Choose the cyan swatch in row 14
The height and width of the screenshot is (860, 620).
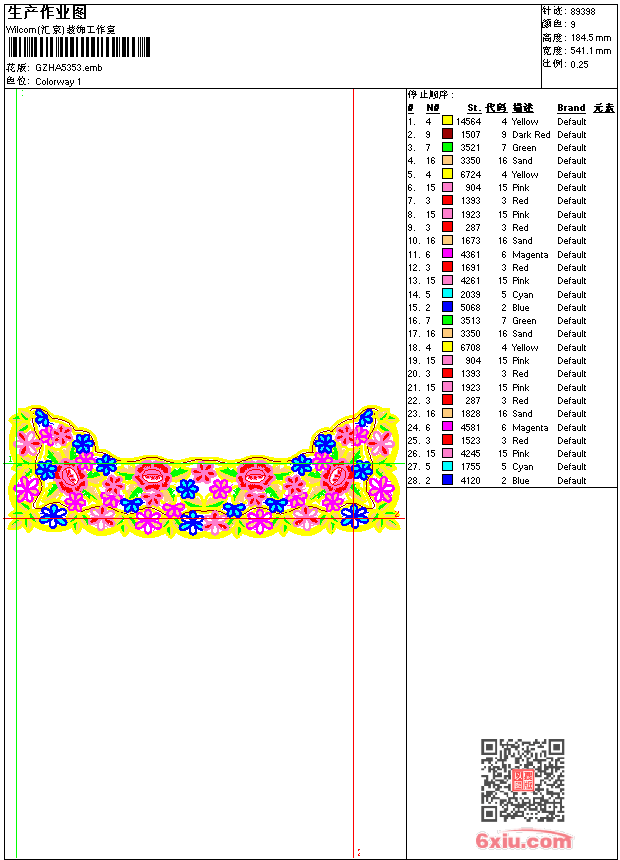[447, 295]
